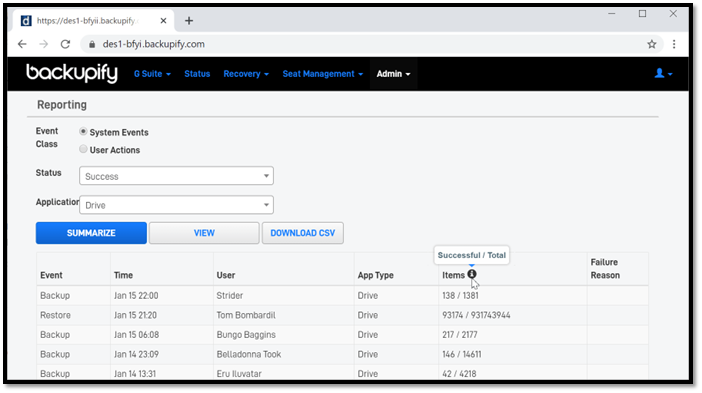Click the browser back arrow

click(x=22, y=44)
